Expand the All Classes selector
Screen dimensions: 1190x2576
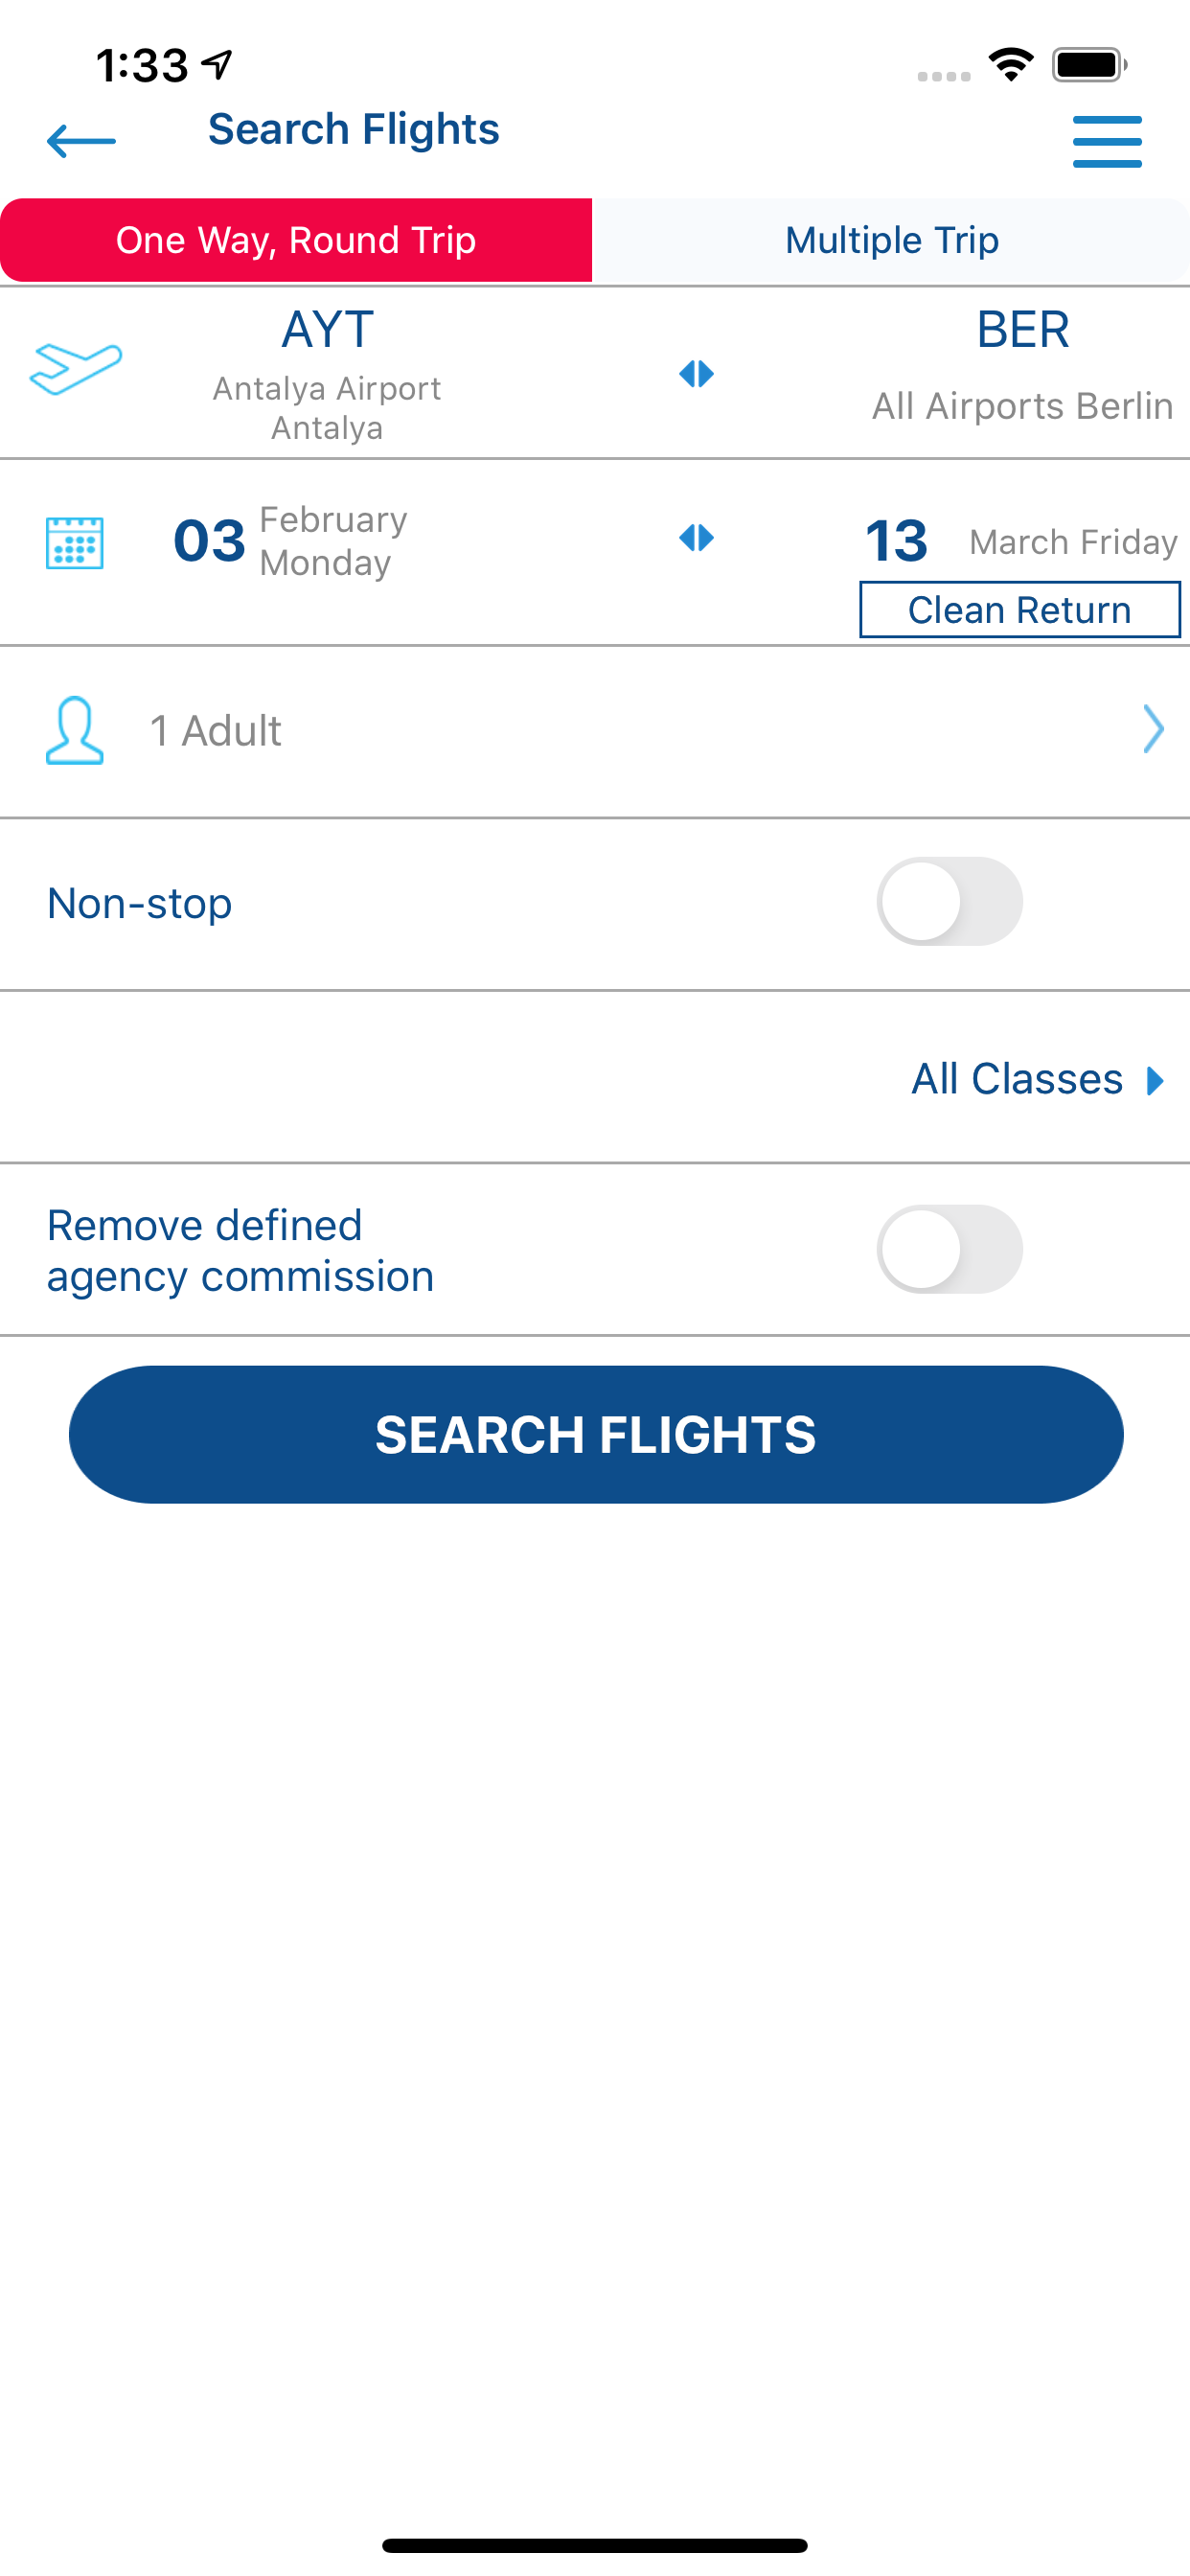1038,1079
